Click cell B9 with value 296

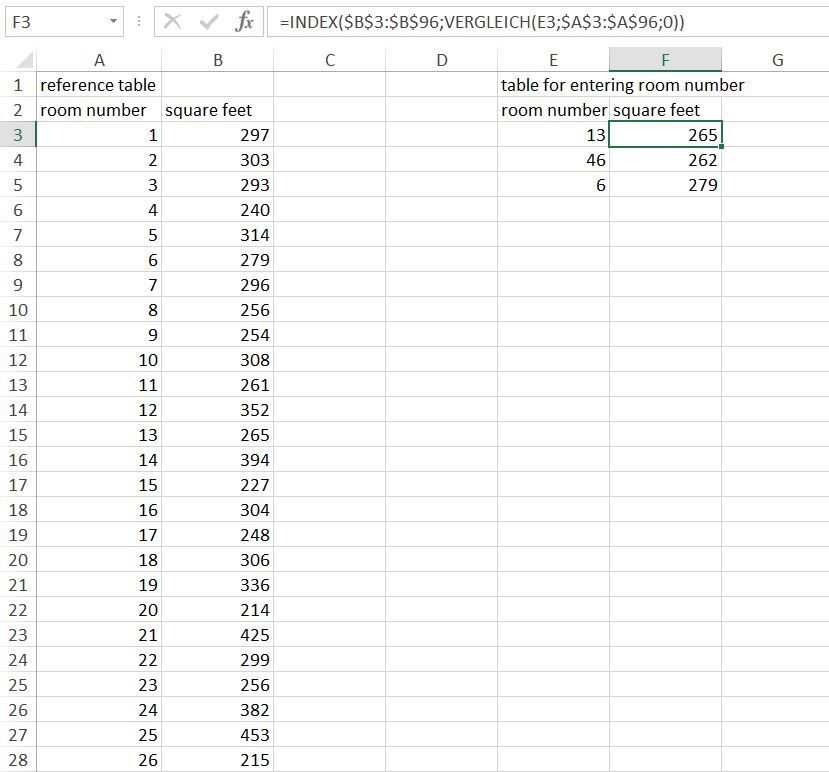(217, 285)
